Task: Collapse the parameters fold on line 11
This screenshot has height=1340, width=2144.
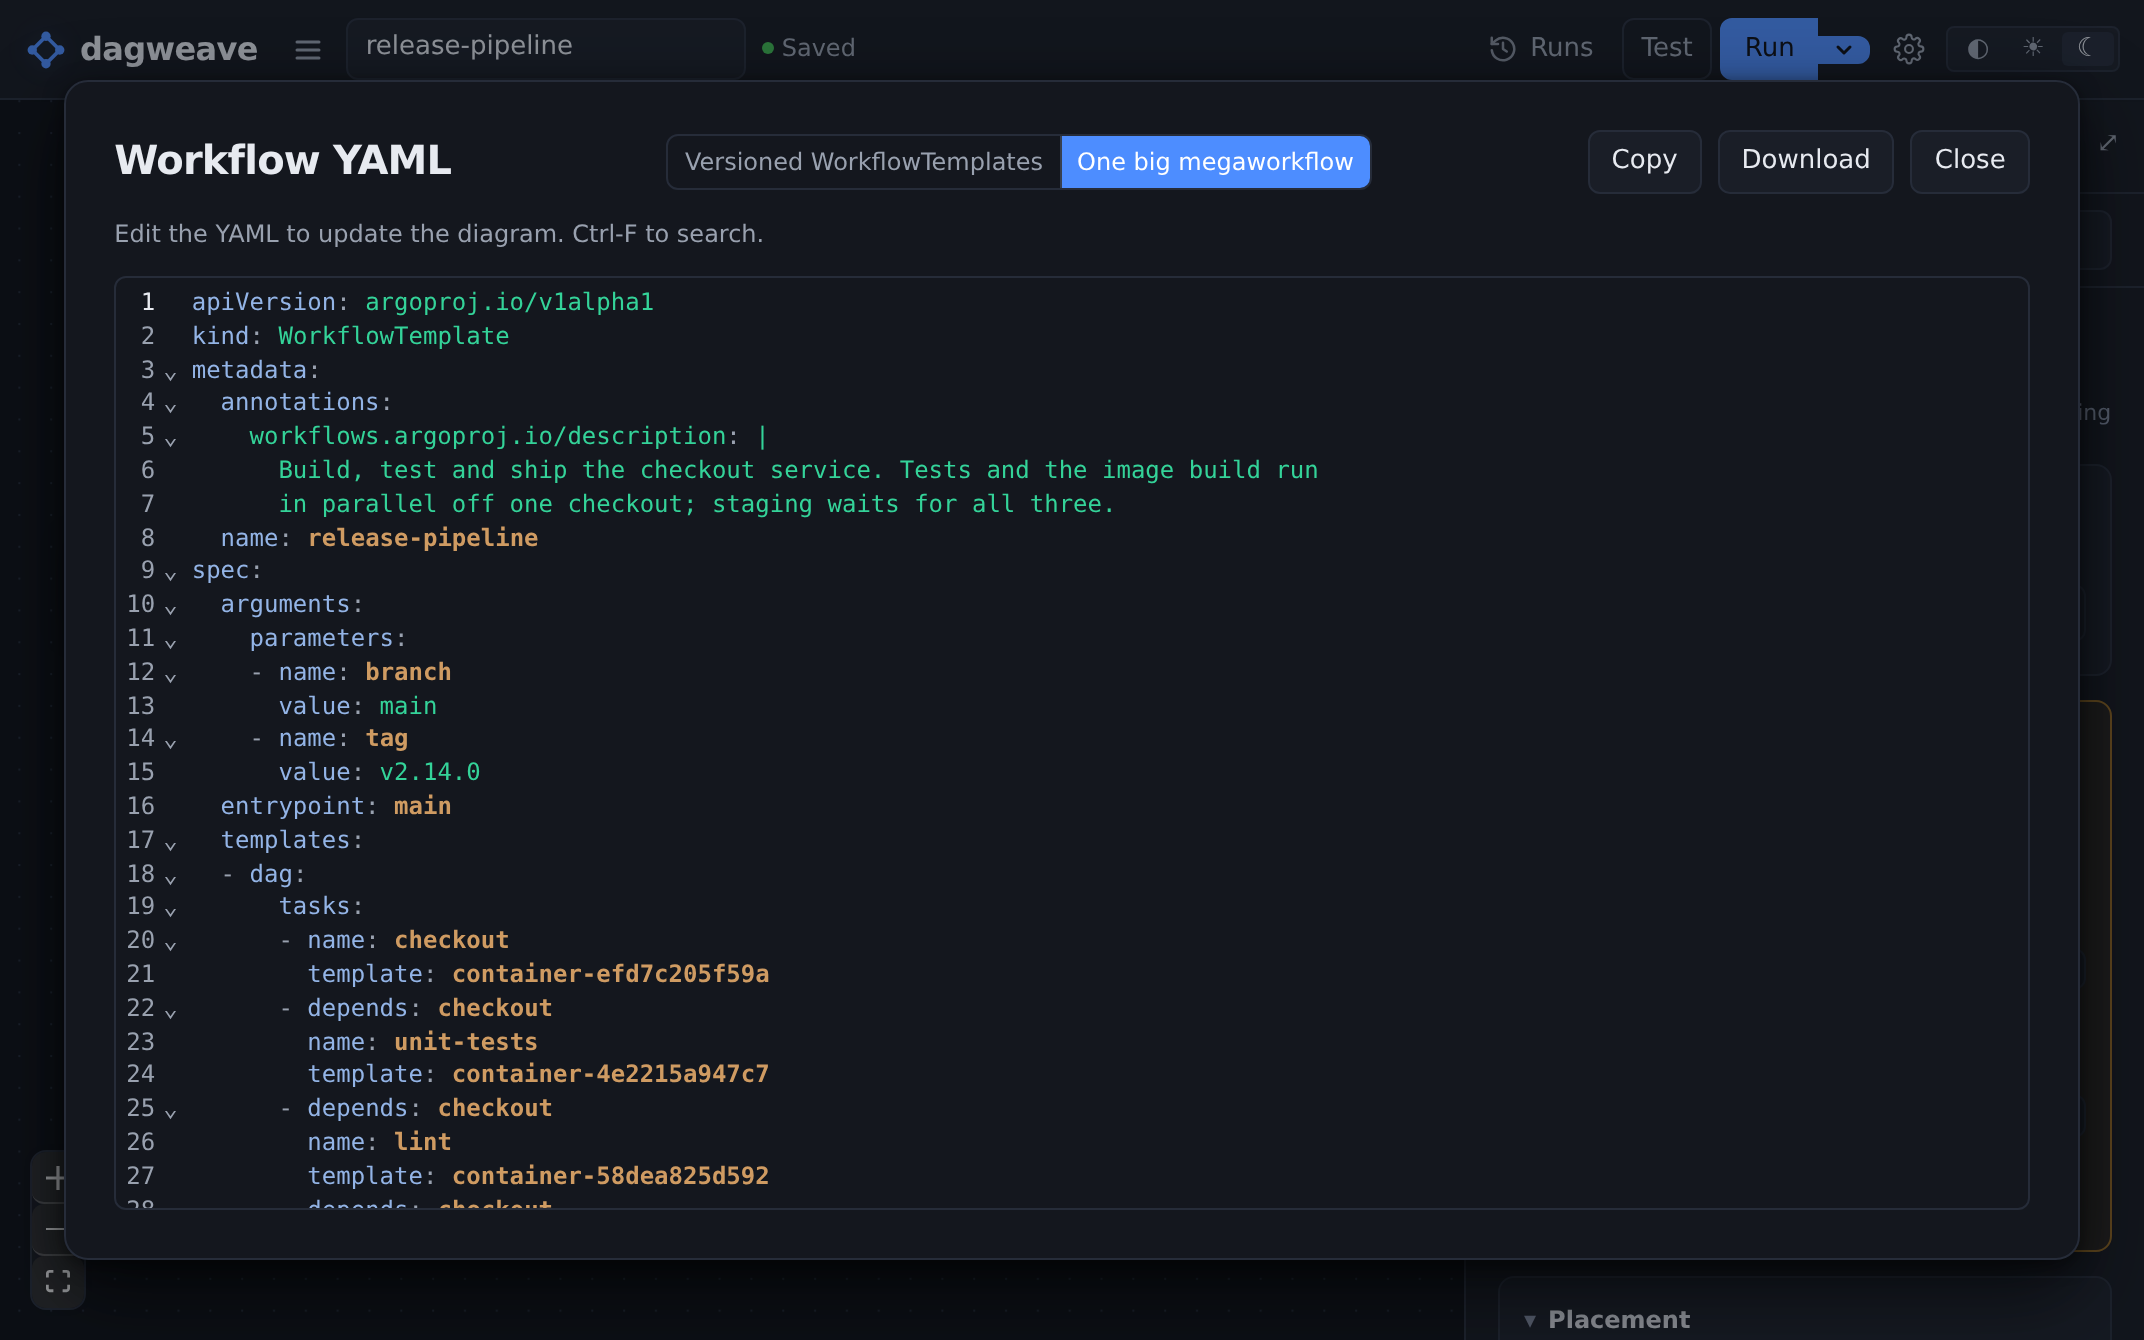Action: (170, 643)
